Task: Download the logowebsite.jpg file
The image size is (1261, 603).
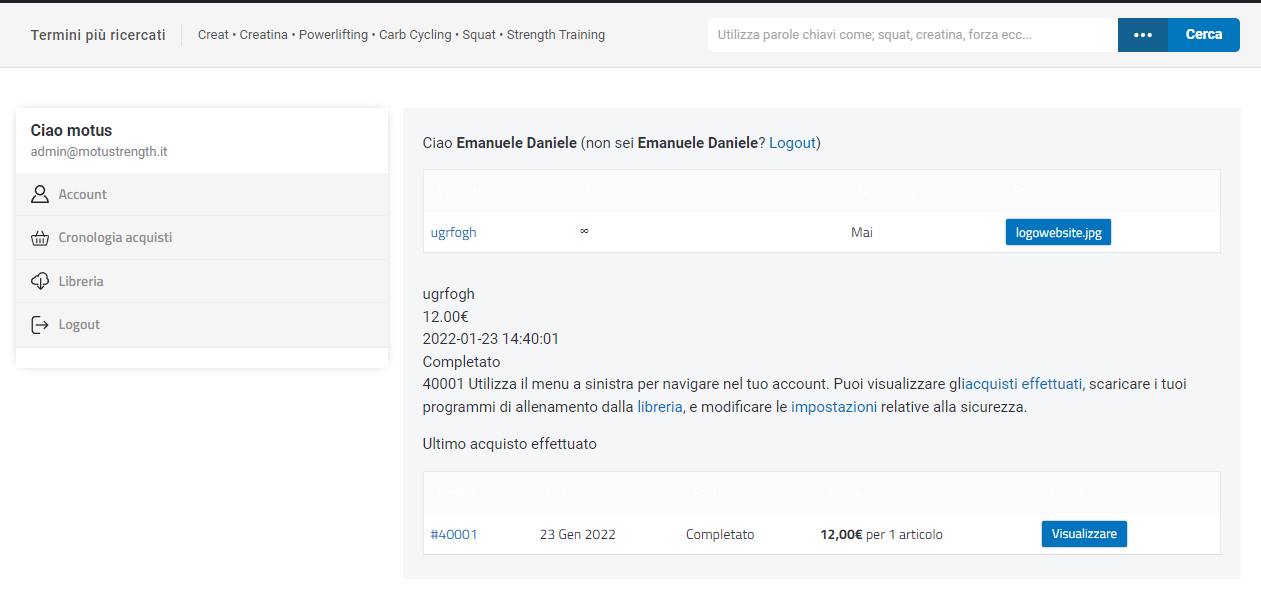Action: tap(1058, 232)
